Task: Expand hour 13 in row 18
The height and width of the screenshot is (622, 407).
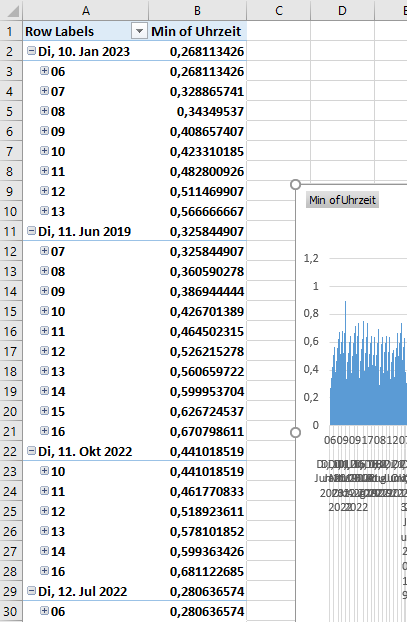Action: pos(44,371)
